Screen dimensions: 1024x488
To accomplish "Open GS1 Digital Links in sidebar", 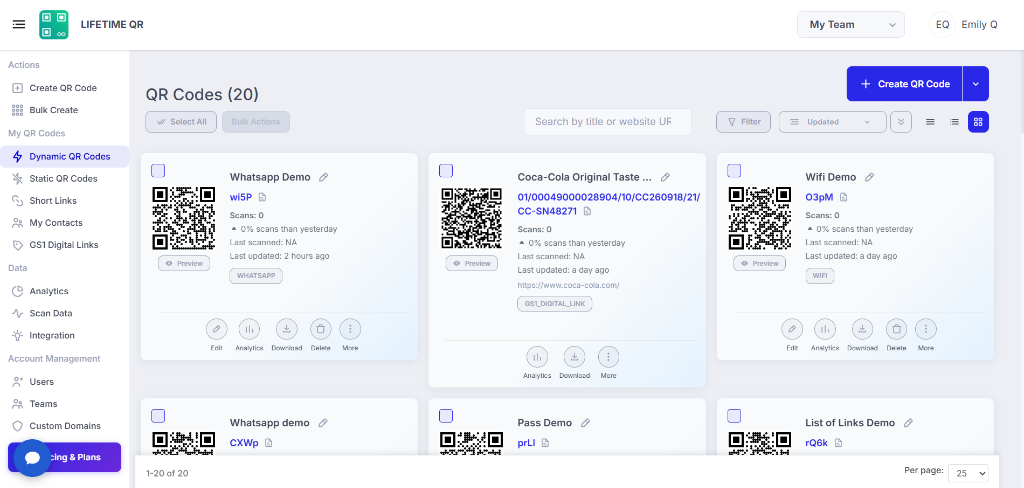I will (65, 245).
